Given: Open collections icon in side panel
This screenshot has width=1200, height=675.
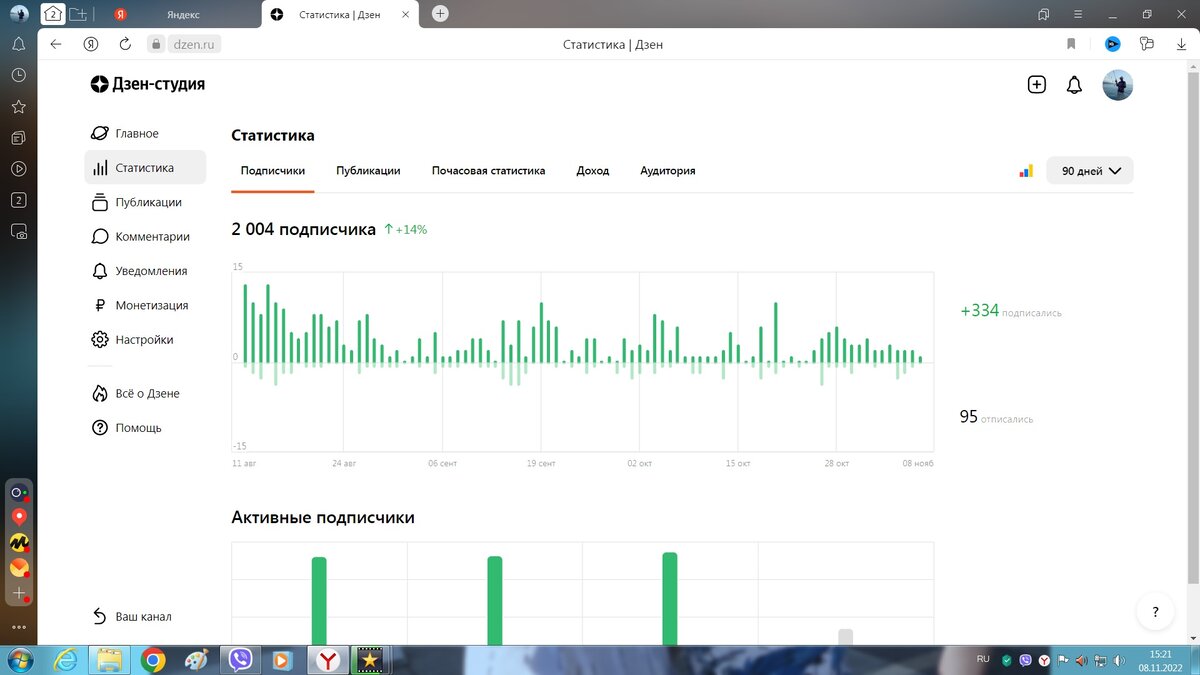Looking at the screenshot, I should [18, 138].
